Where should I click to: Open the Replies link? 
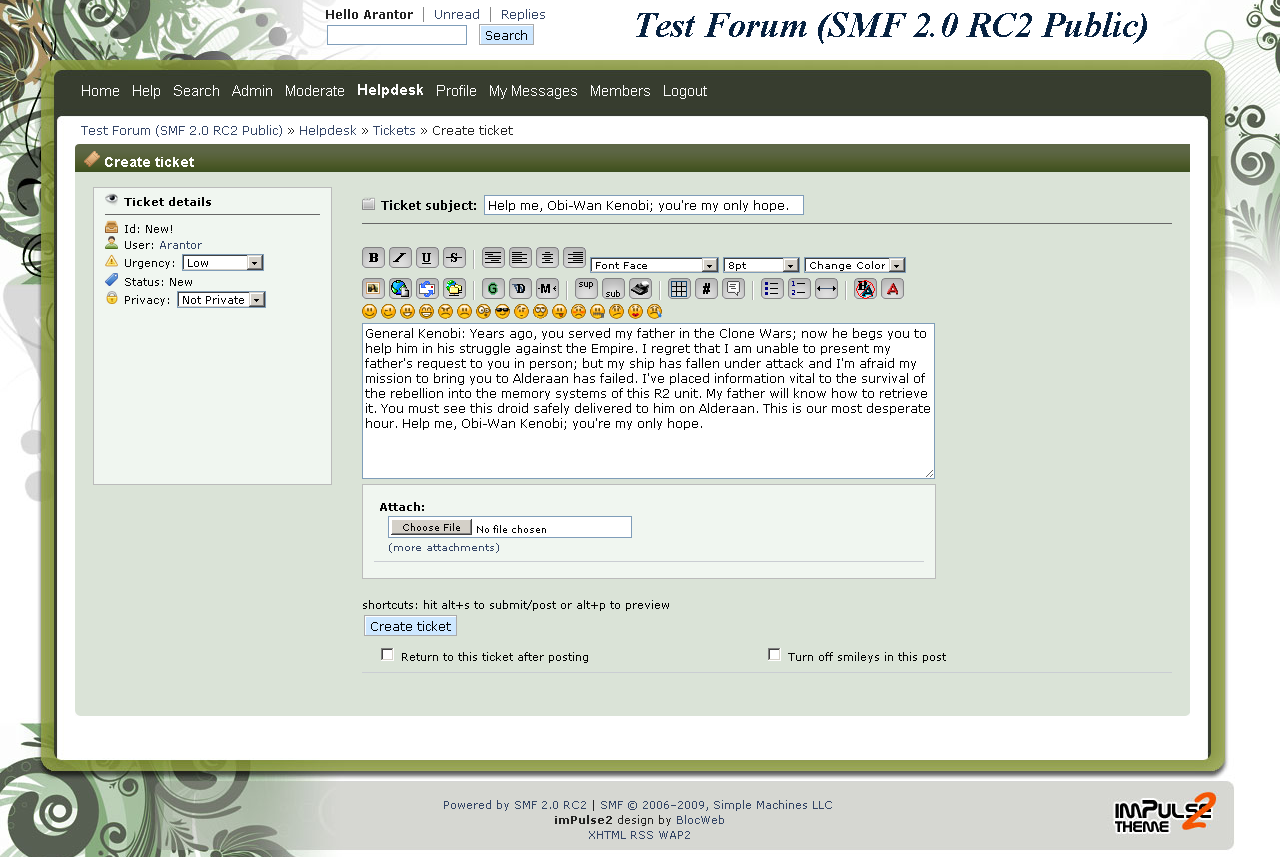523,15
